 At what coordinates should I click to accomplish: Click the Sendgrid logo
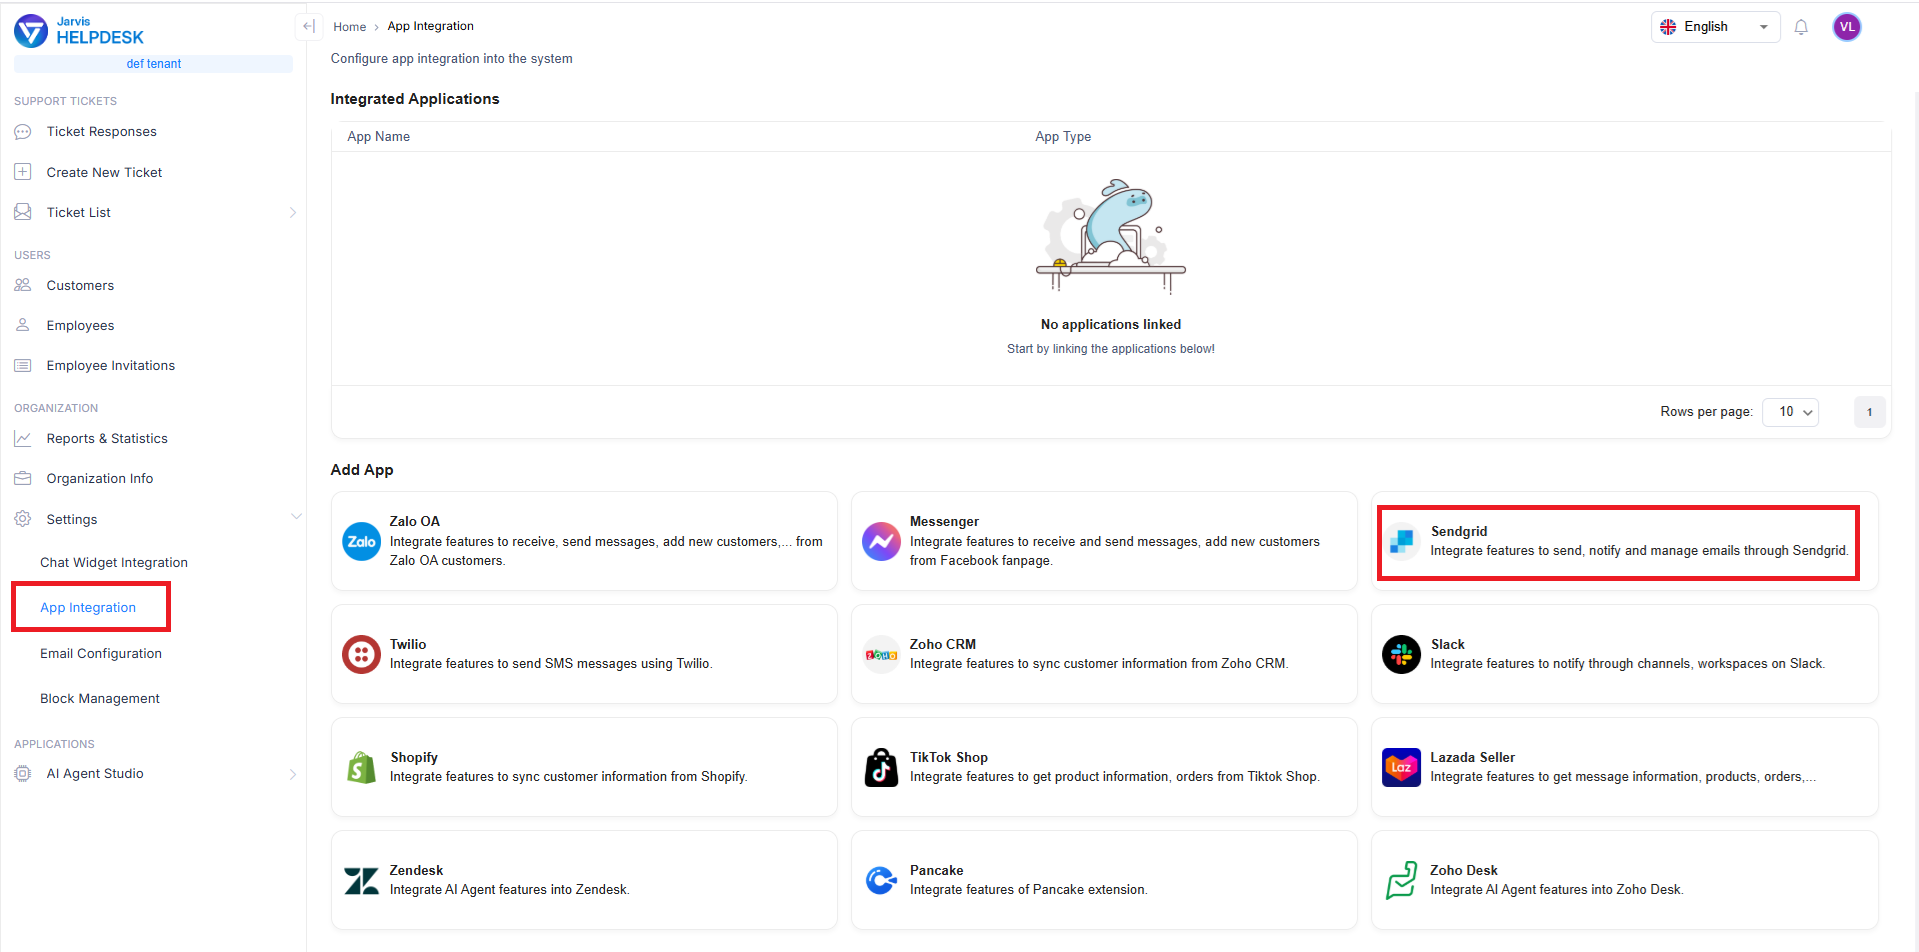click(1402, 541)
